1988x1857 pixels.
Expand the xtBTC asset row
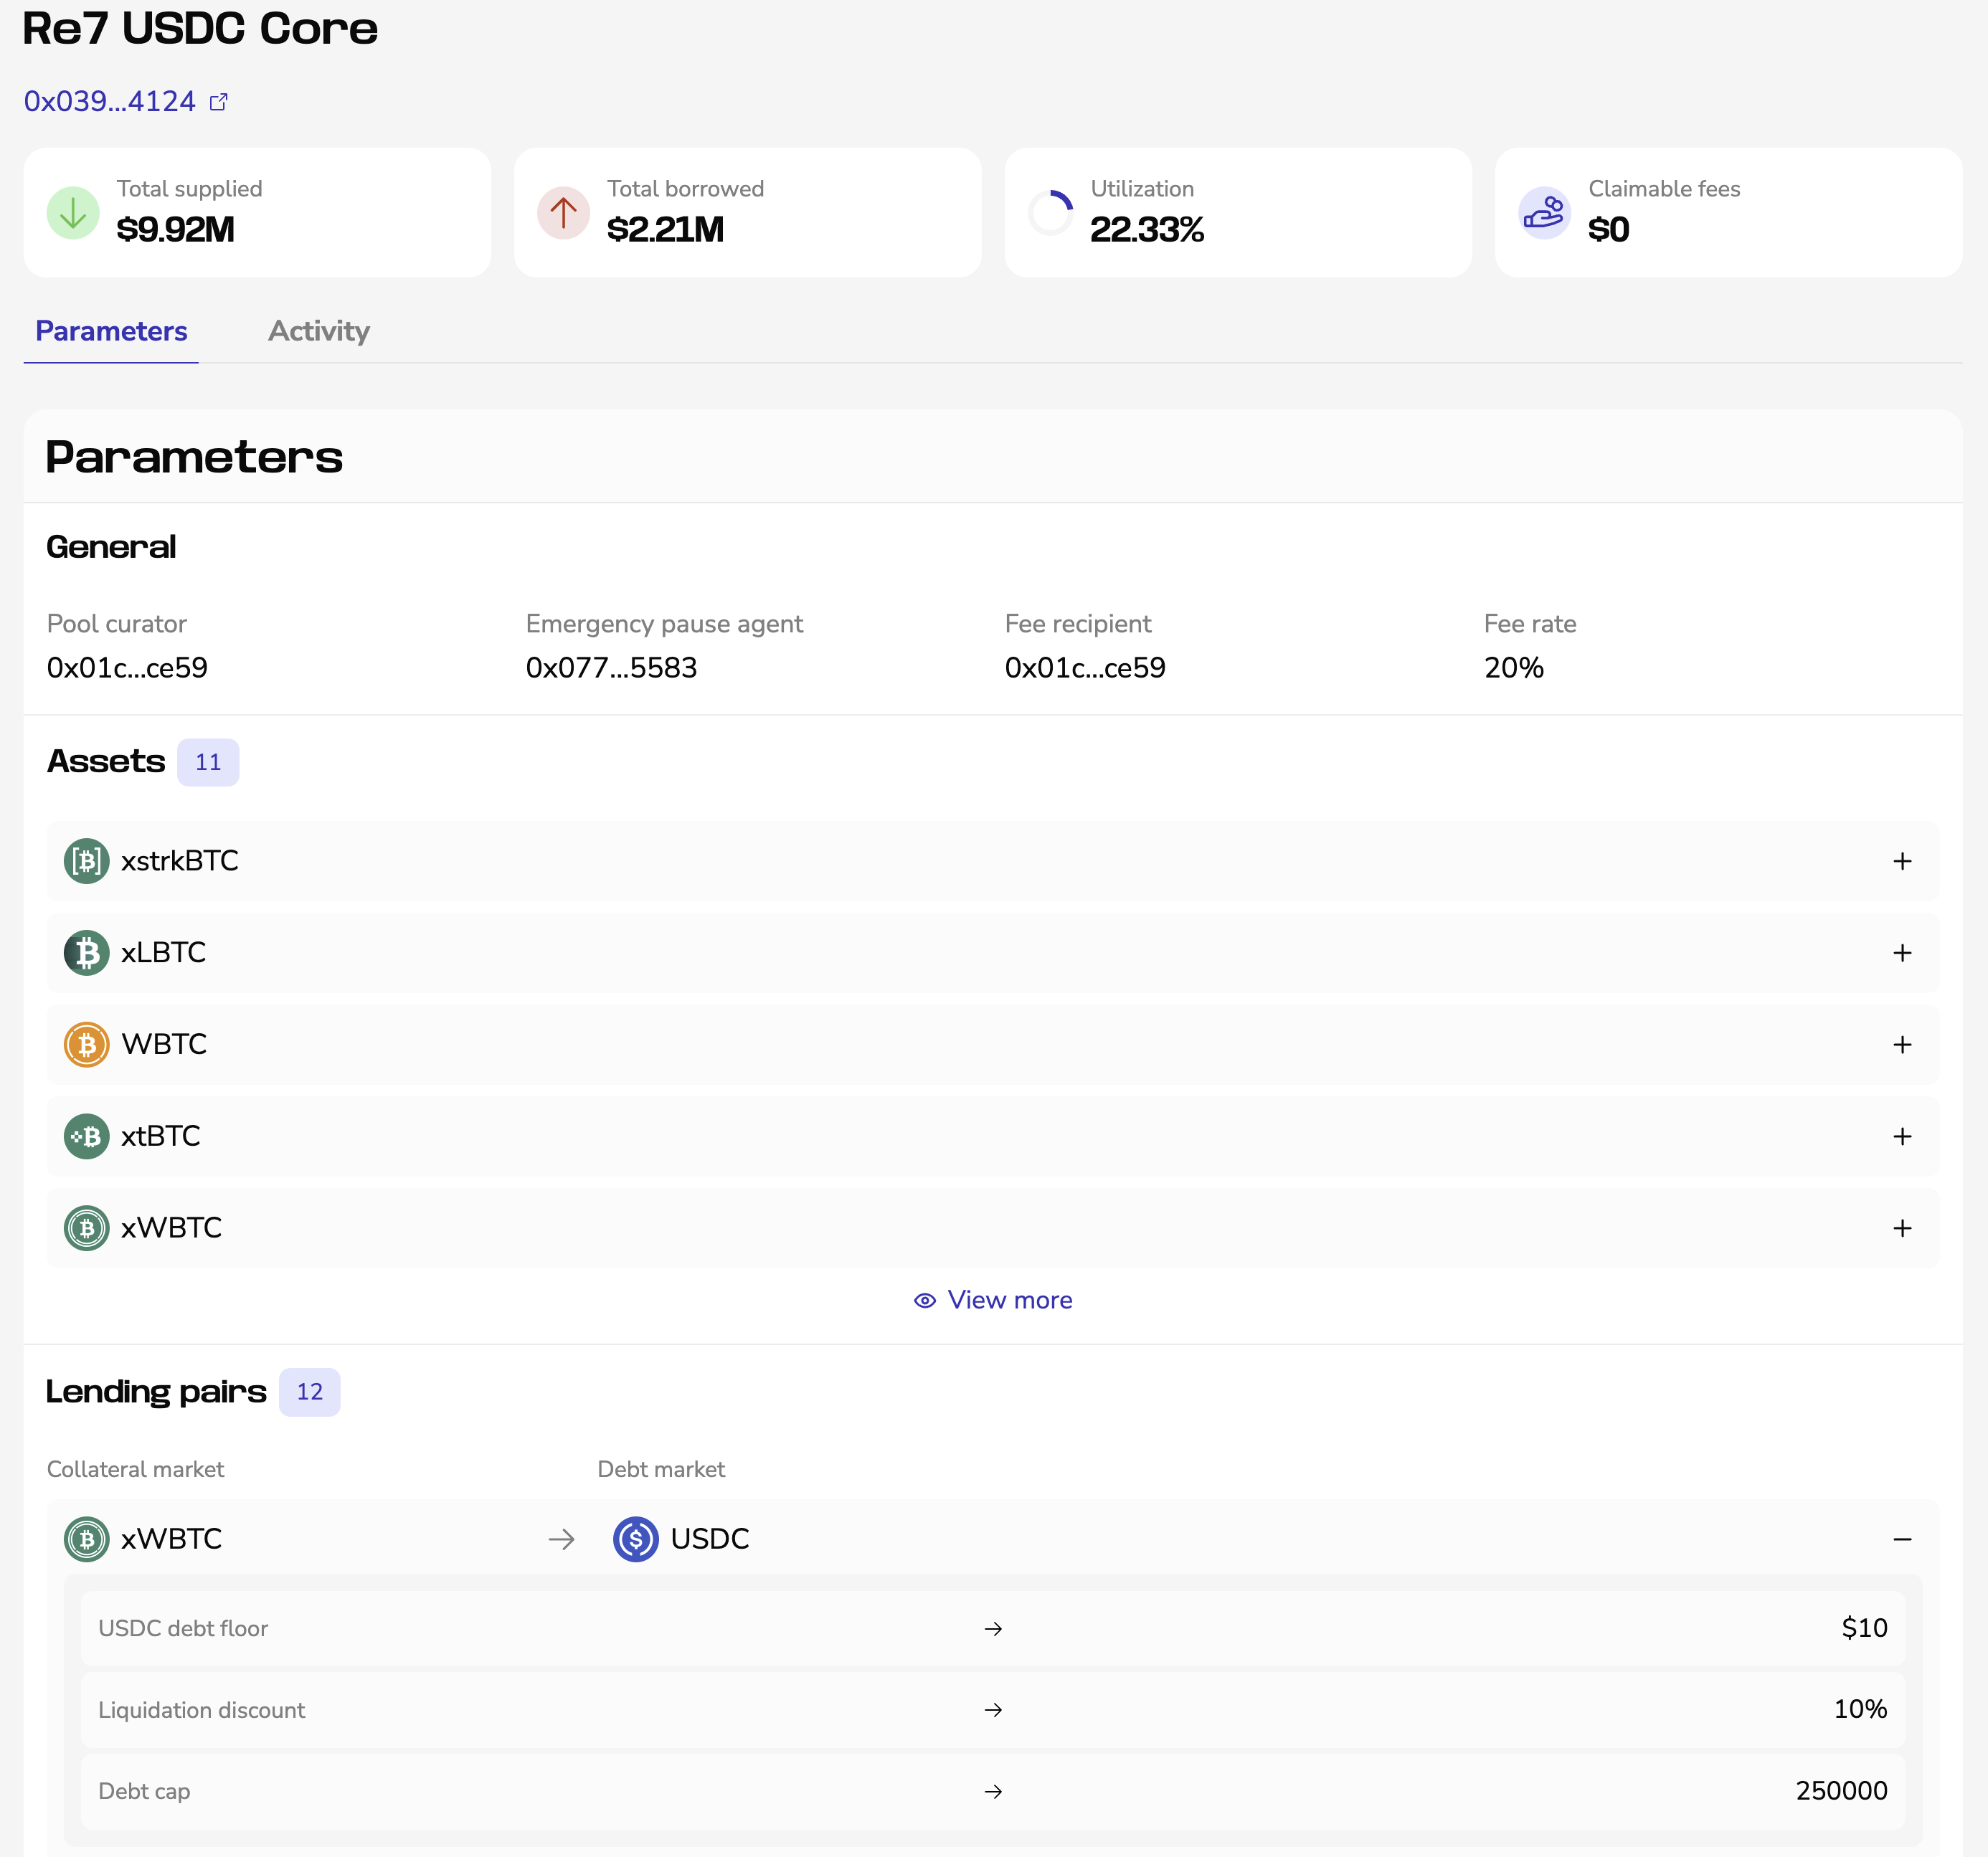1902,1137
